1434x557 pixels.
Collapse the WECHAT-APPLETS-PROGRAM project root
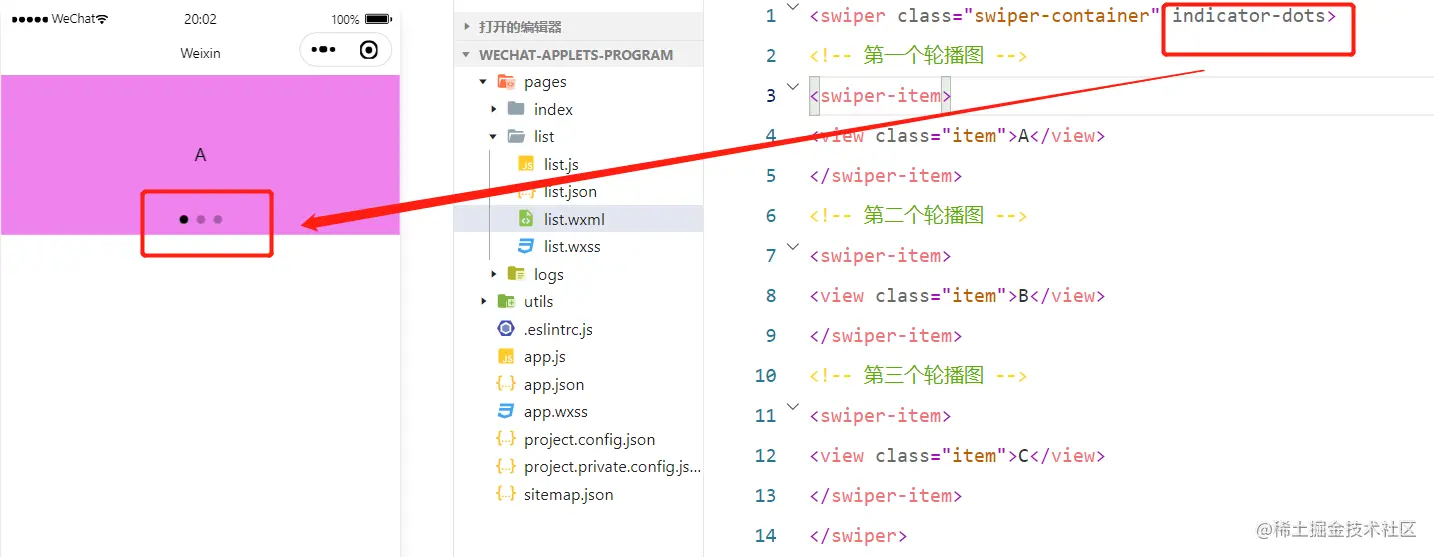467,55
